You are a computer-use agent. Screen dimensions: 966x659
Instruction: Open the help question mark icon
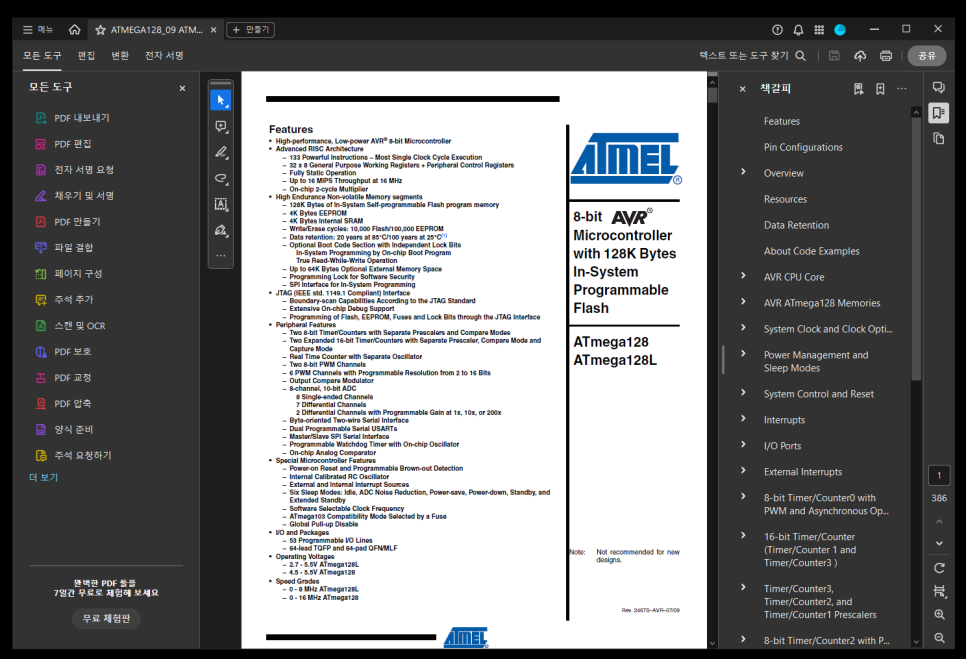pos(777,30)
